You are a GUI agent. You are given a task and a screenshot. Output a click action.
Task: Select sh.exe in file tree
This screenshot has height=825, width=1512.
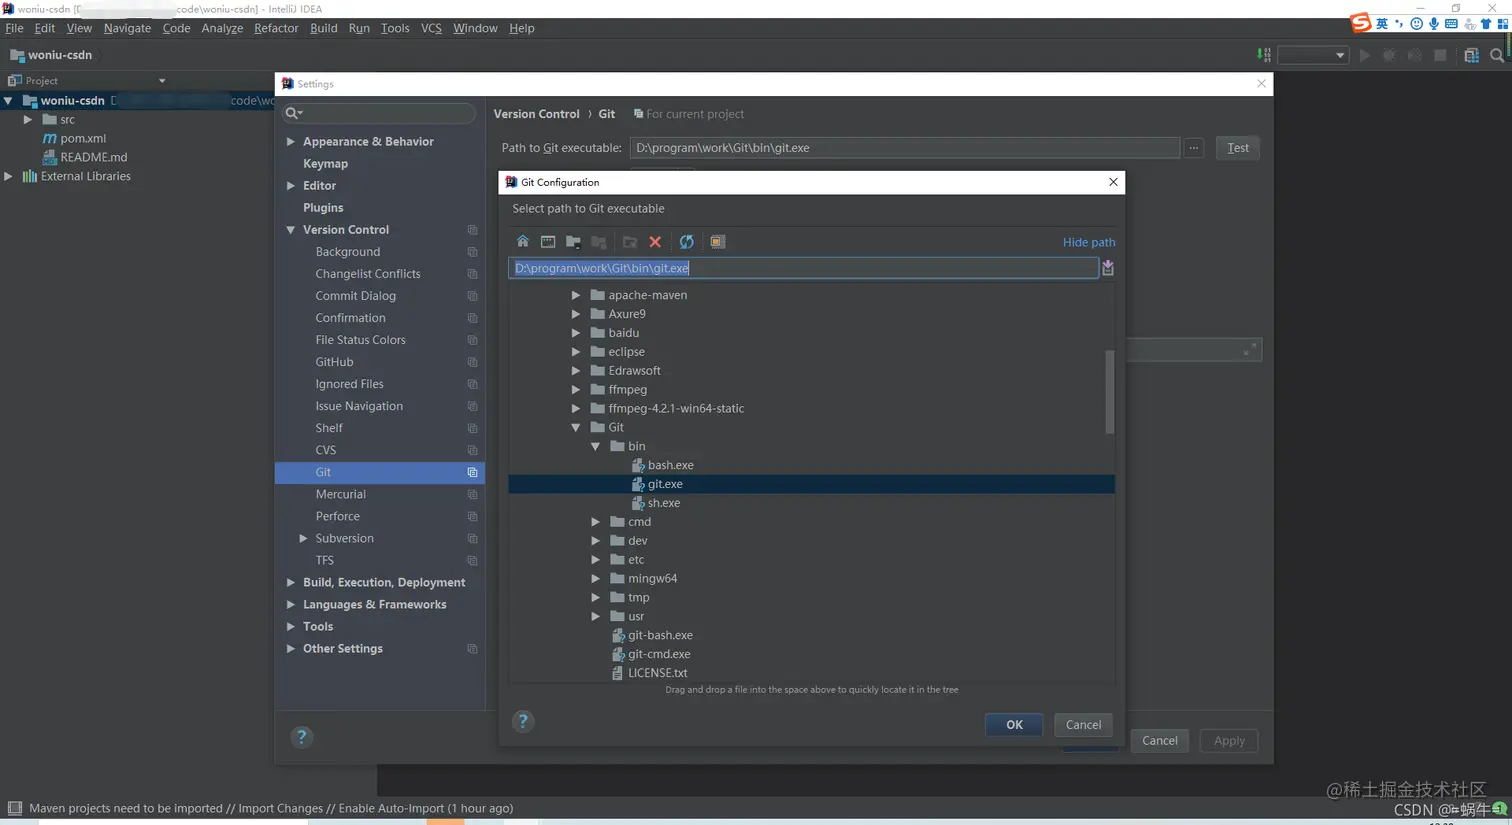point(664,503)
